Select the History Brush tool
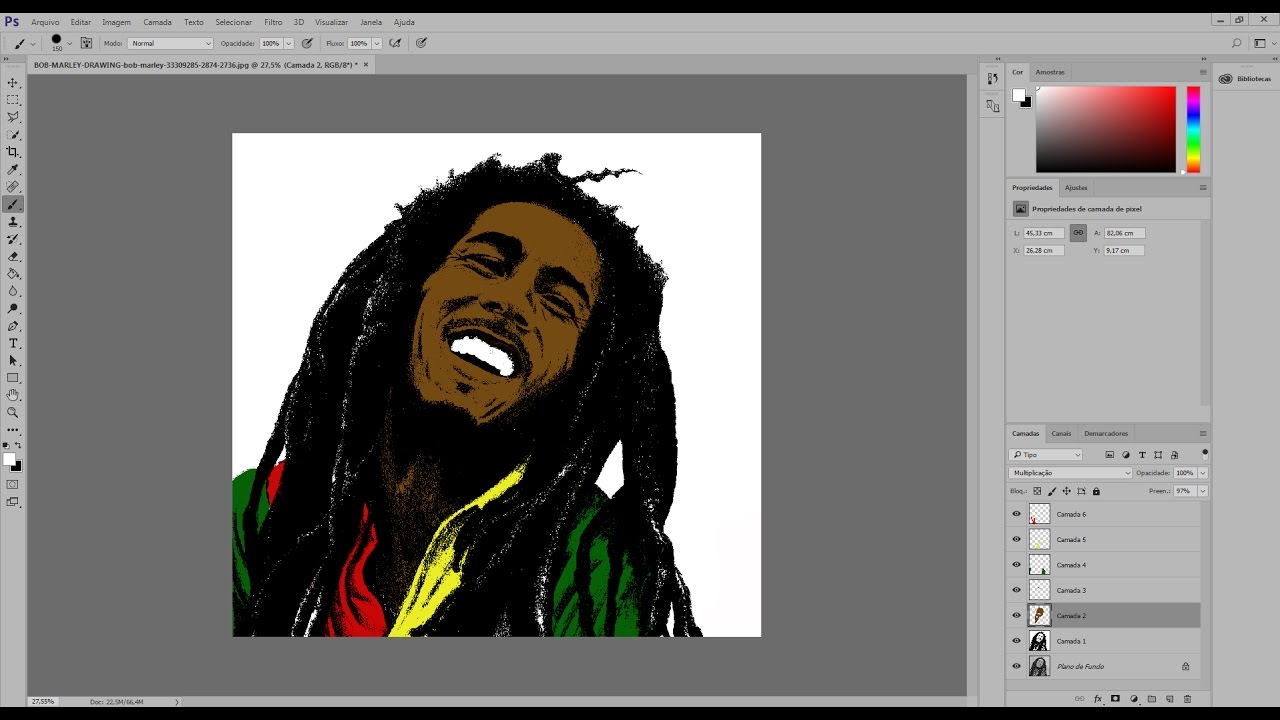Screen dimensions: 1280x720 (x=13, y=239)
